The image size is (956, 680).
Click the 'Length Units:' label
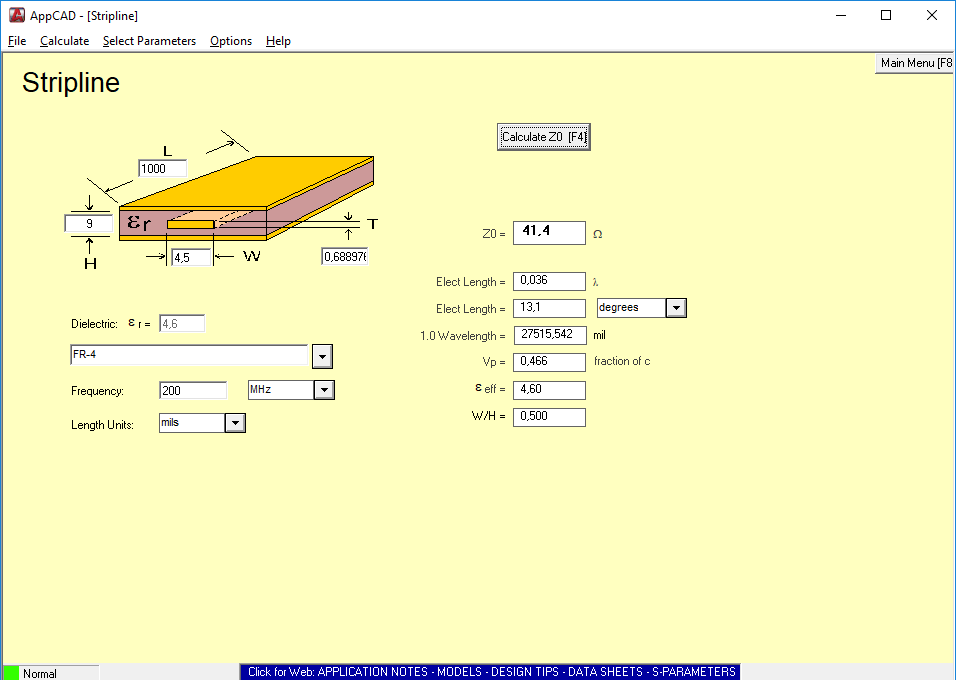click(102, 424)
